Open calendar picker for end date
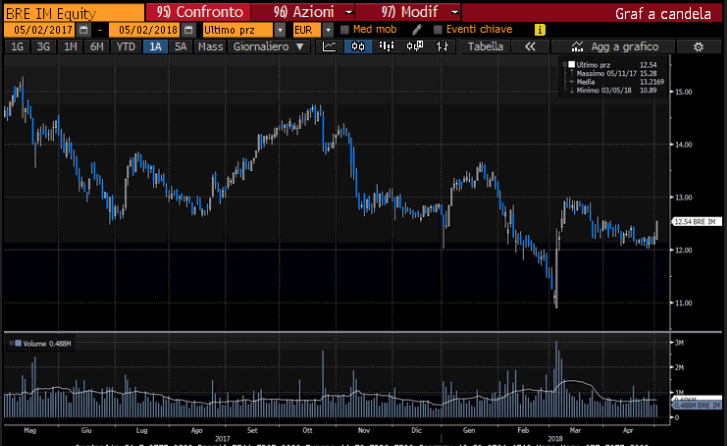Viewport: 727px width, 446px height. click(x=189, y=30)
